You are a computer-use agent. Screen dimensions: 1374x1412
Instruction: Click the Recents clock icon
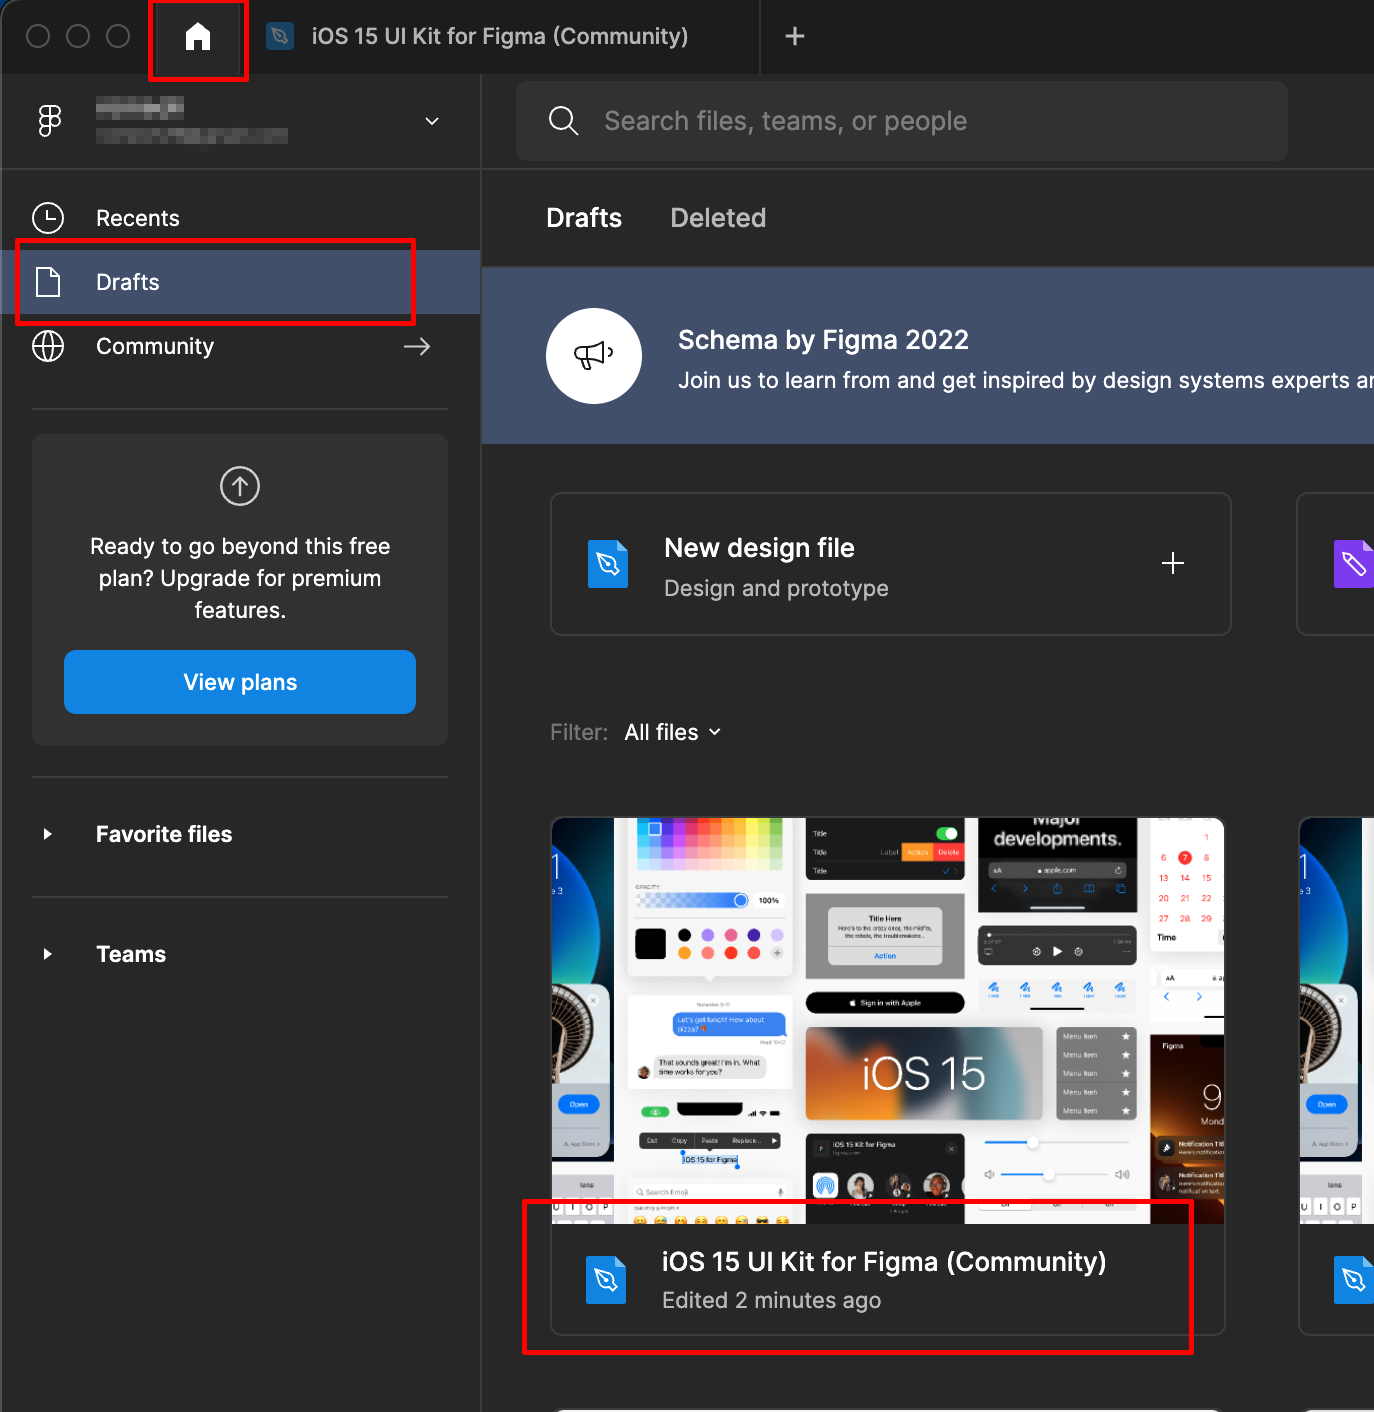[x=48, y=218]
